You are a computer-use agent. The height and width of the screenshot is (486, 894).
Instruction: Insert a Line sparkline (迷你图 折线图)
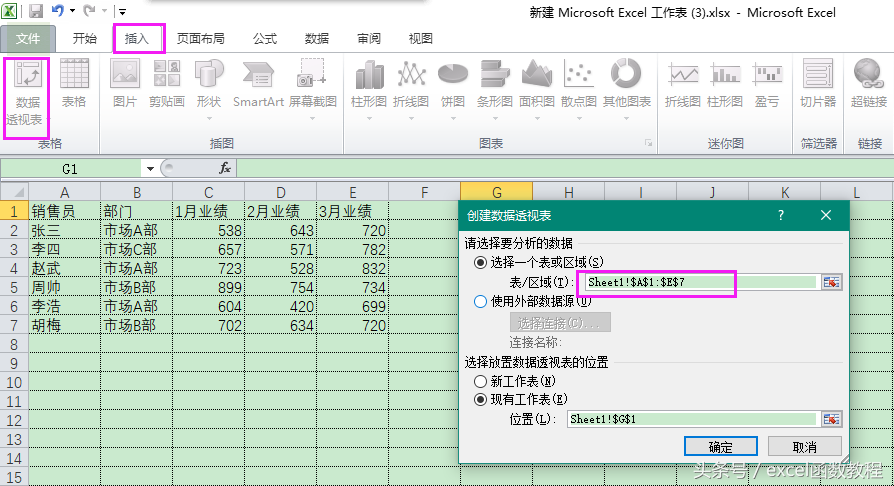pyautogui.click(x=682, y=83)
